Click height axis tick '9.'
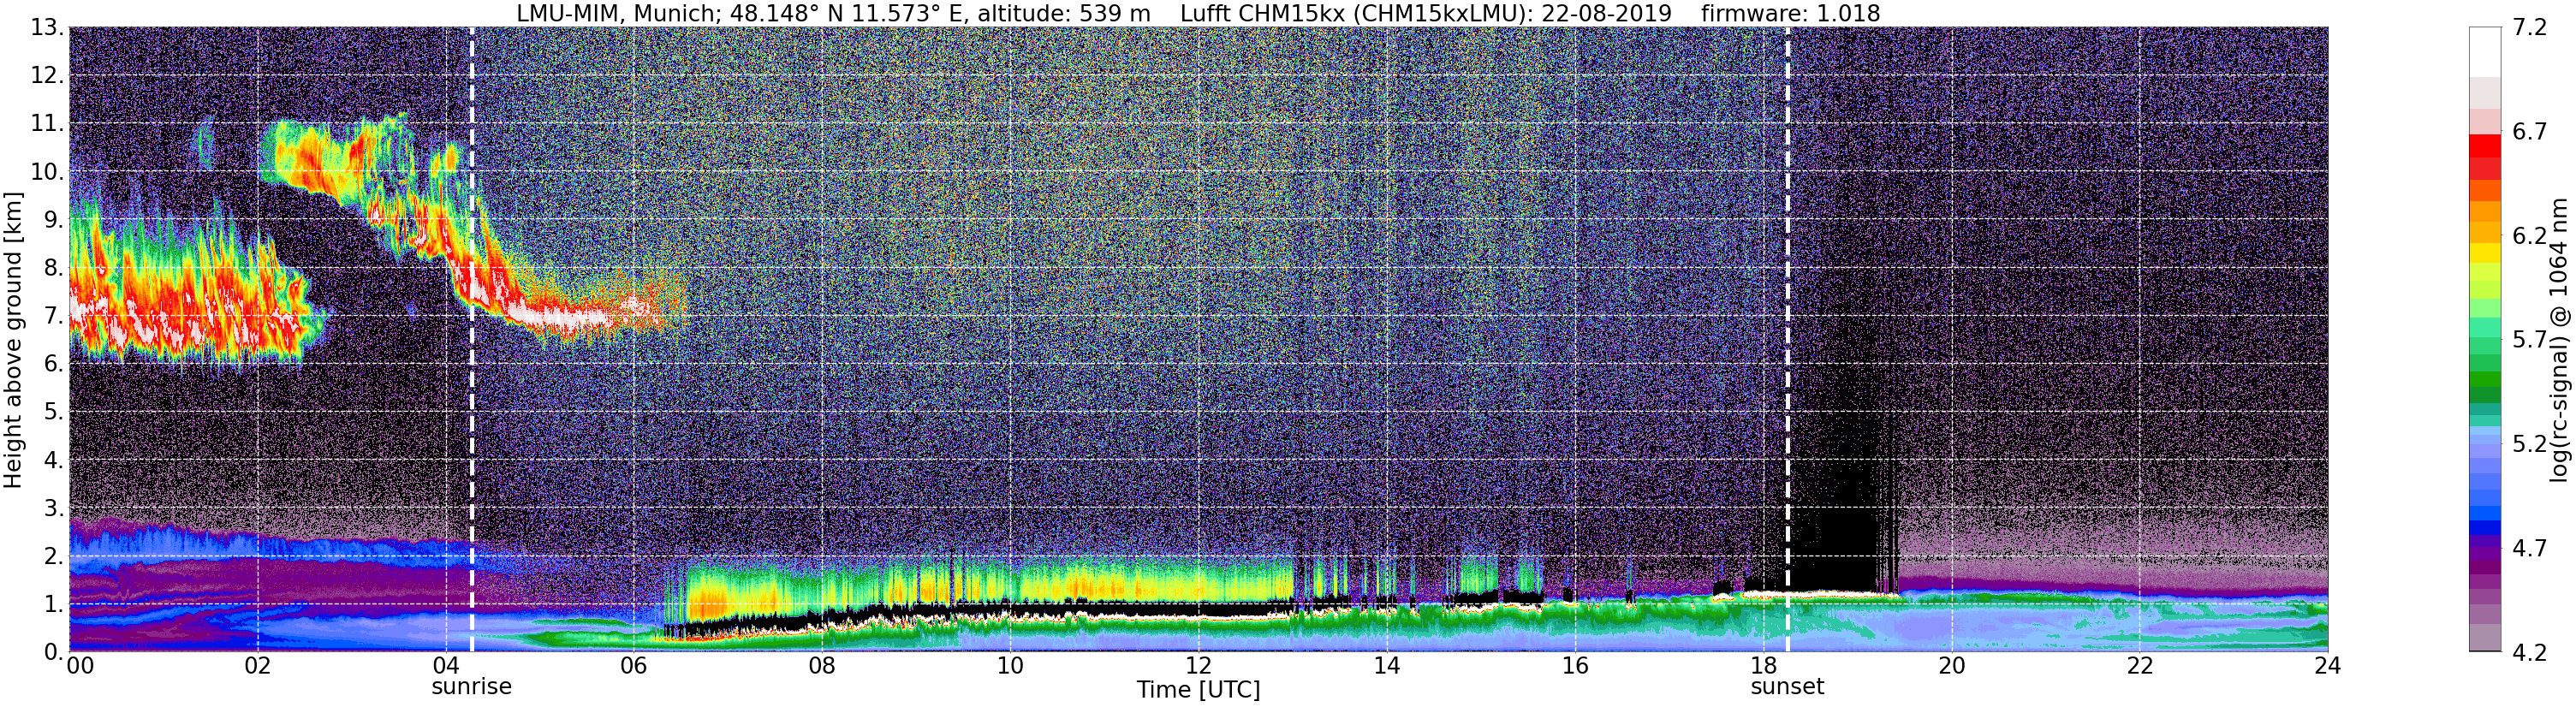The width and height of the screenshot is (2576, 707). [53, 220]
